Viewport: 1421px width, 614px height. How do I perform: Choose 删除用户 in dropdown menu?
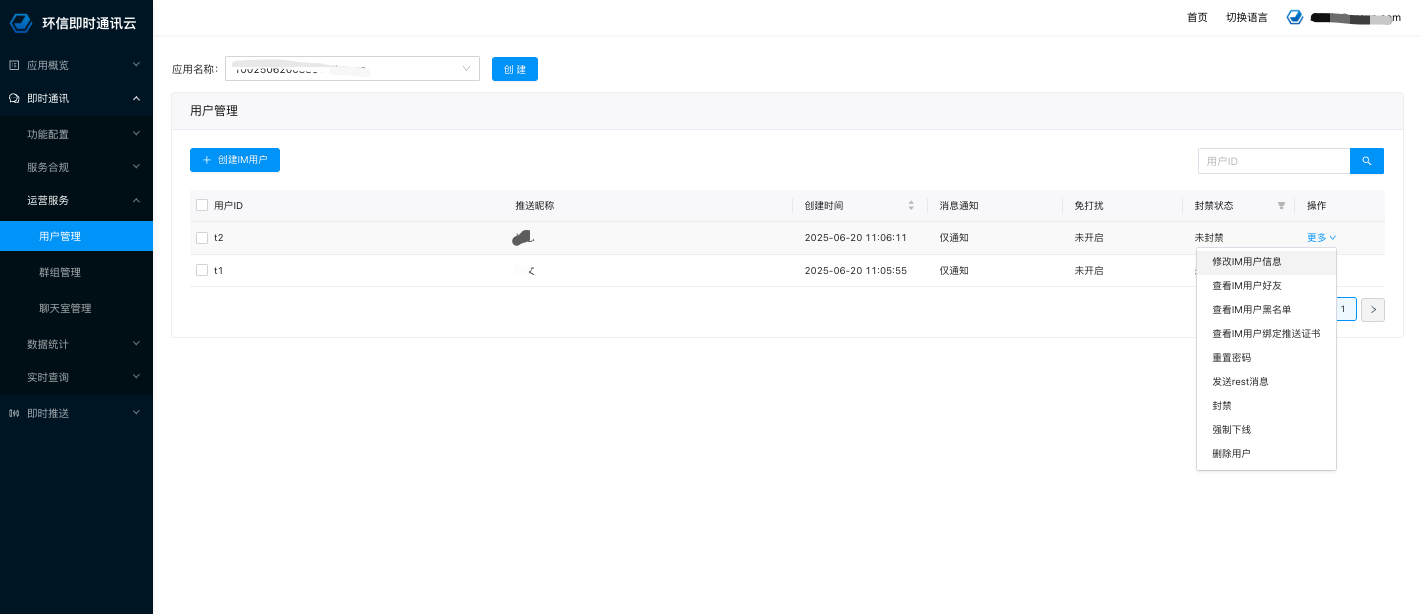coord(1231,454)
